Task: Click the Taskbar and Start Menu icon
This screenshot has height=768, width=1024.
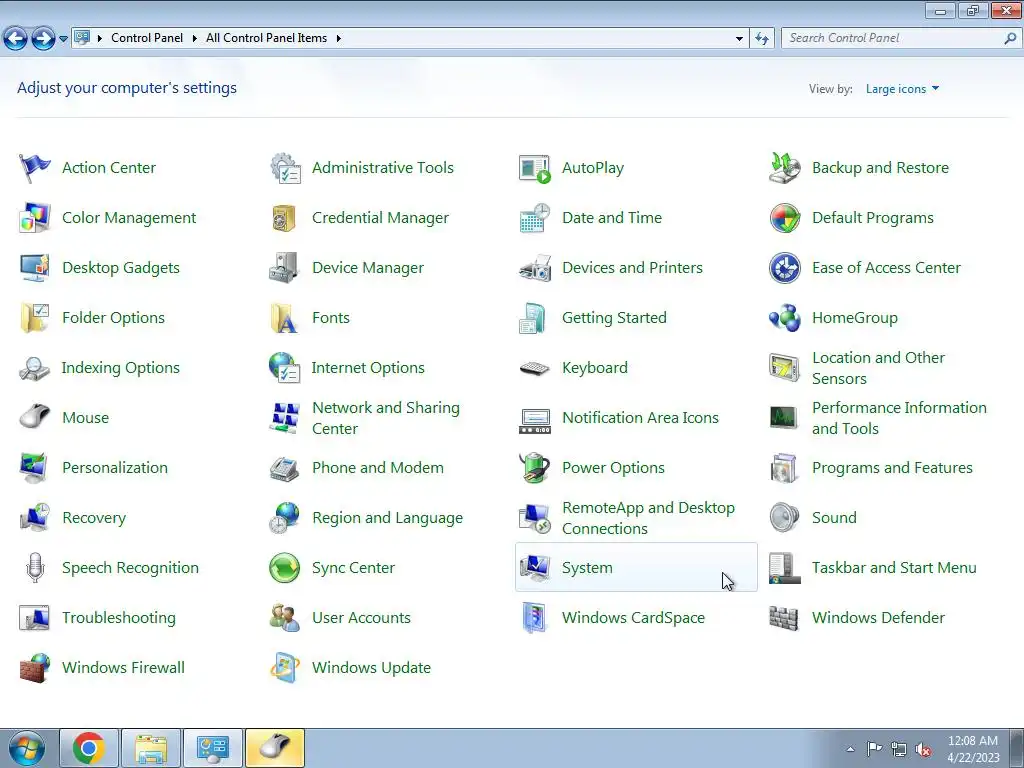Action: 784,568
